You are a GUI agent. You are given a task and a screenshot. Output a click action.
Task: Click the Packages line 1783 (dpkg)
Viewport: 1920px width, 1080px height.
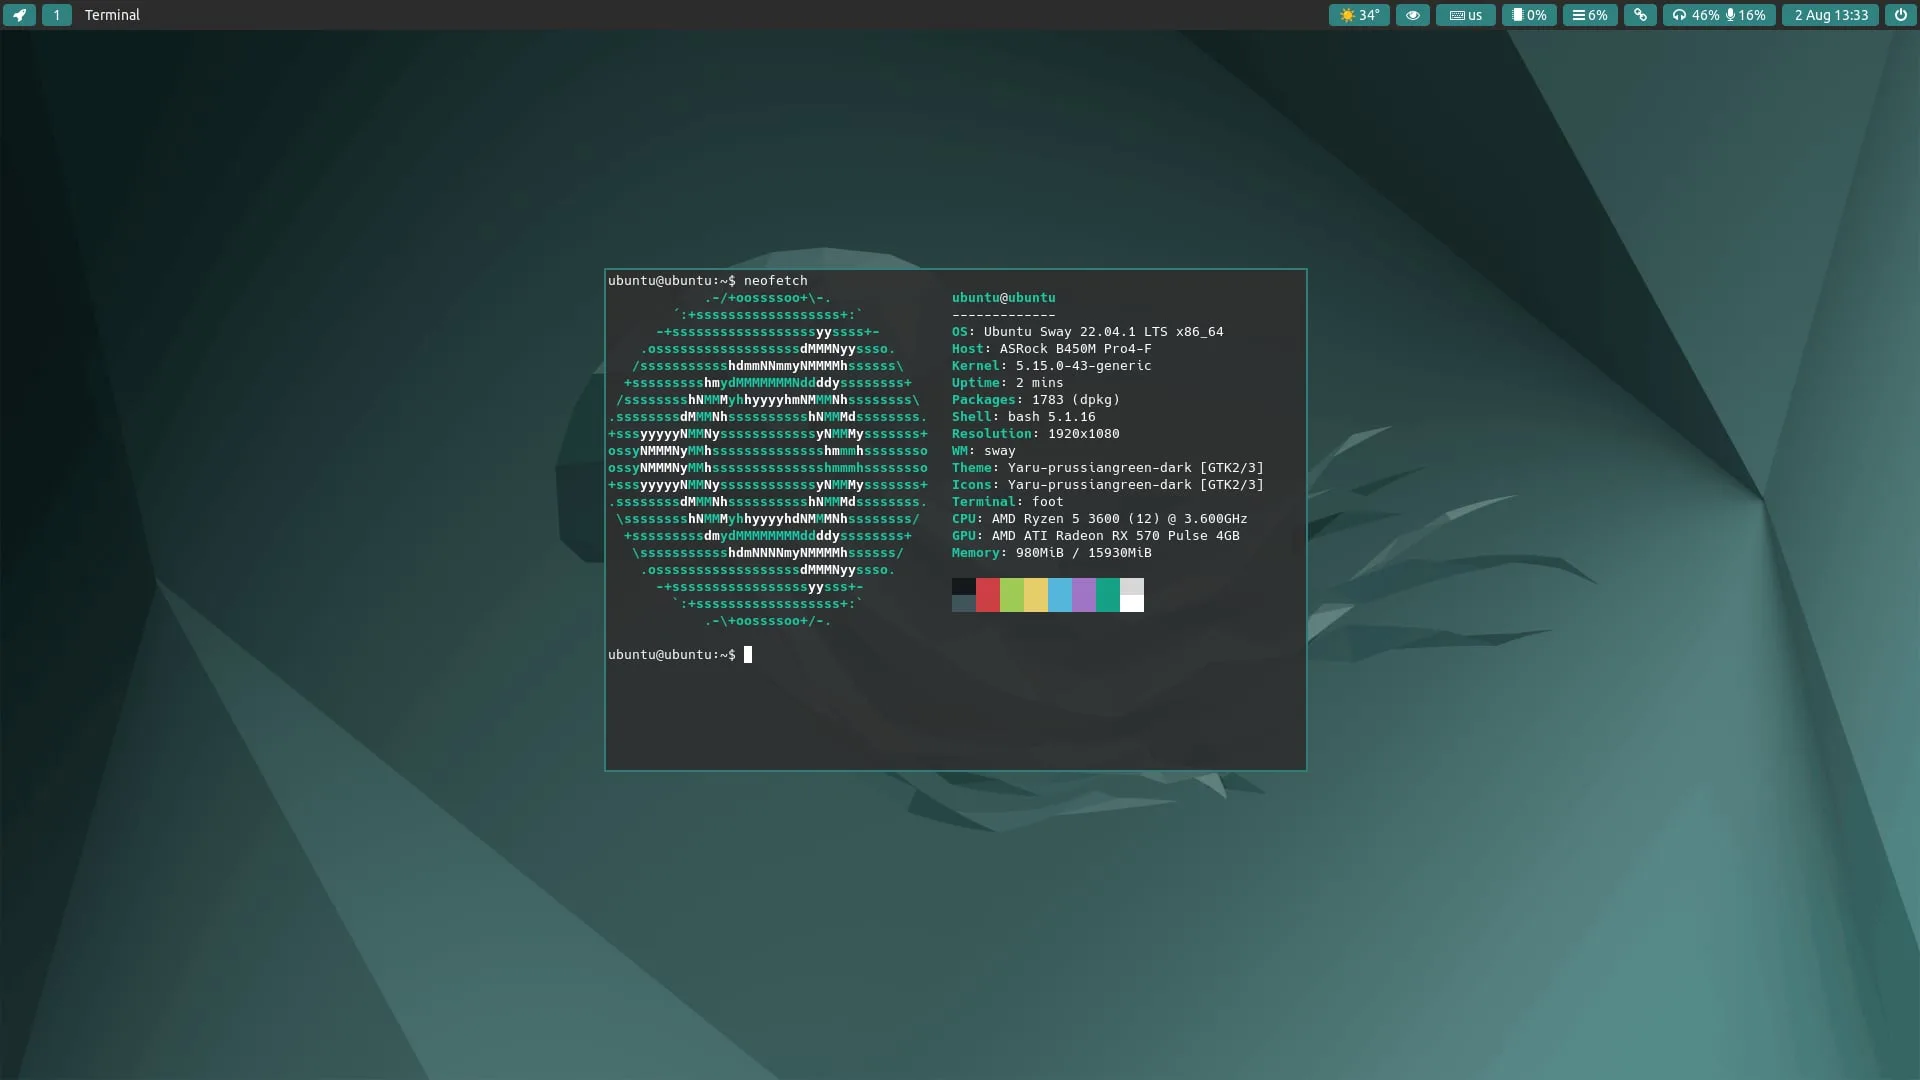coord(1035,400)
